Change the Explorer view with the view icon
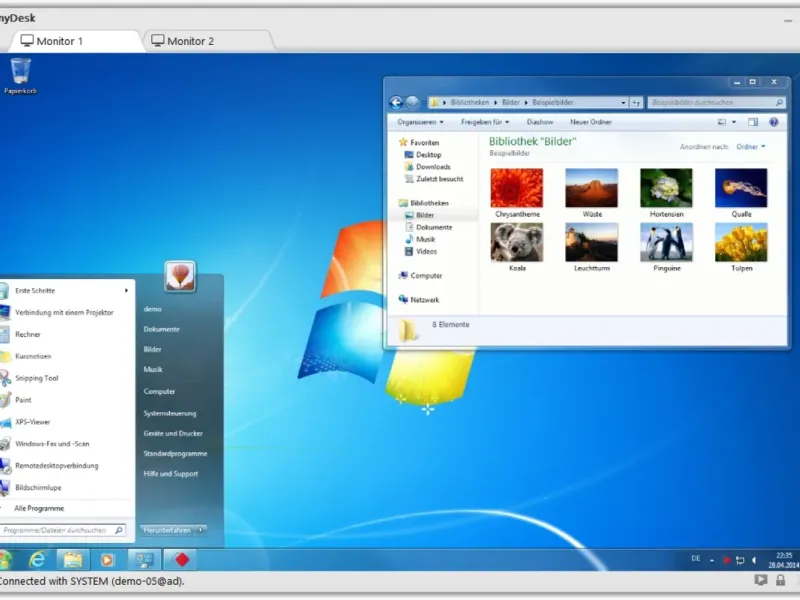This screenshot has height=600, width=800. pyautogui.click(x=721, y=122)
